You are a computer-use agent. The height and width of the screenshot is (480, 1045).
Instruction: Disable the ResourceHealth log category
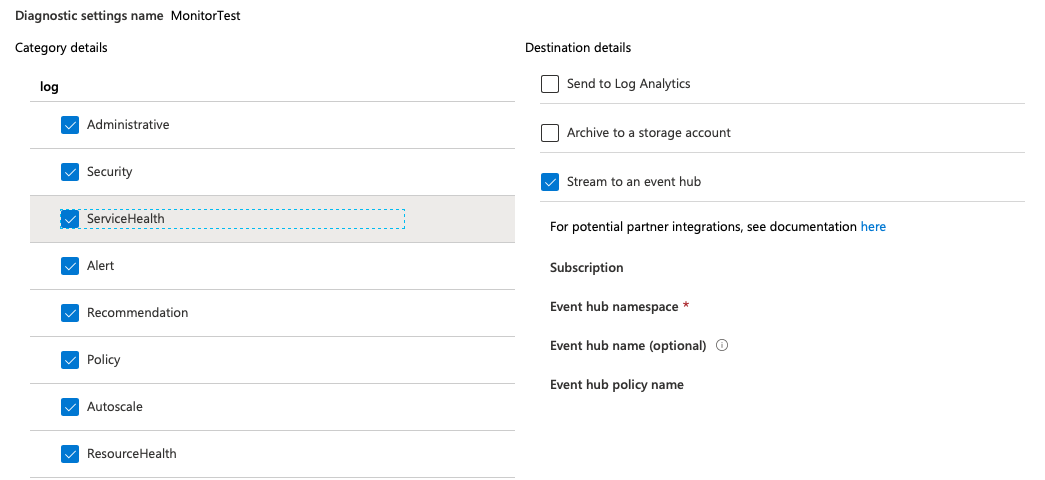[x=70, y=454]
